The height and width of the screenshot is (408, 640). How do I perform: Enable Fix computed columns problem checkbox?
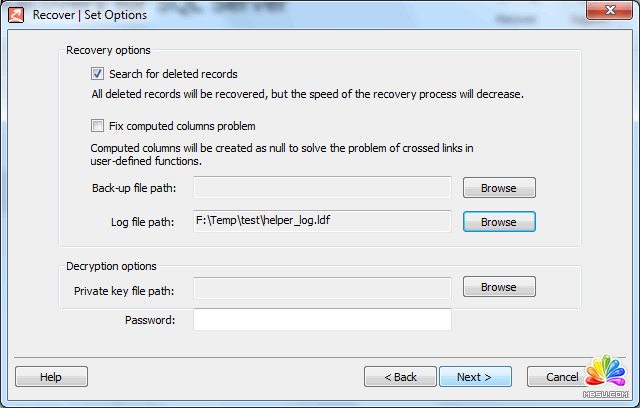tap(97, 126)
